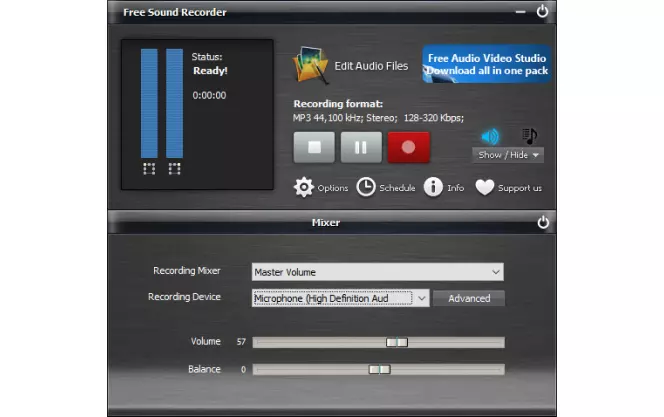Open the Info circle icon
Viewport: 664px width, 417px height.
click(433, 187)
